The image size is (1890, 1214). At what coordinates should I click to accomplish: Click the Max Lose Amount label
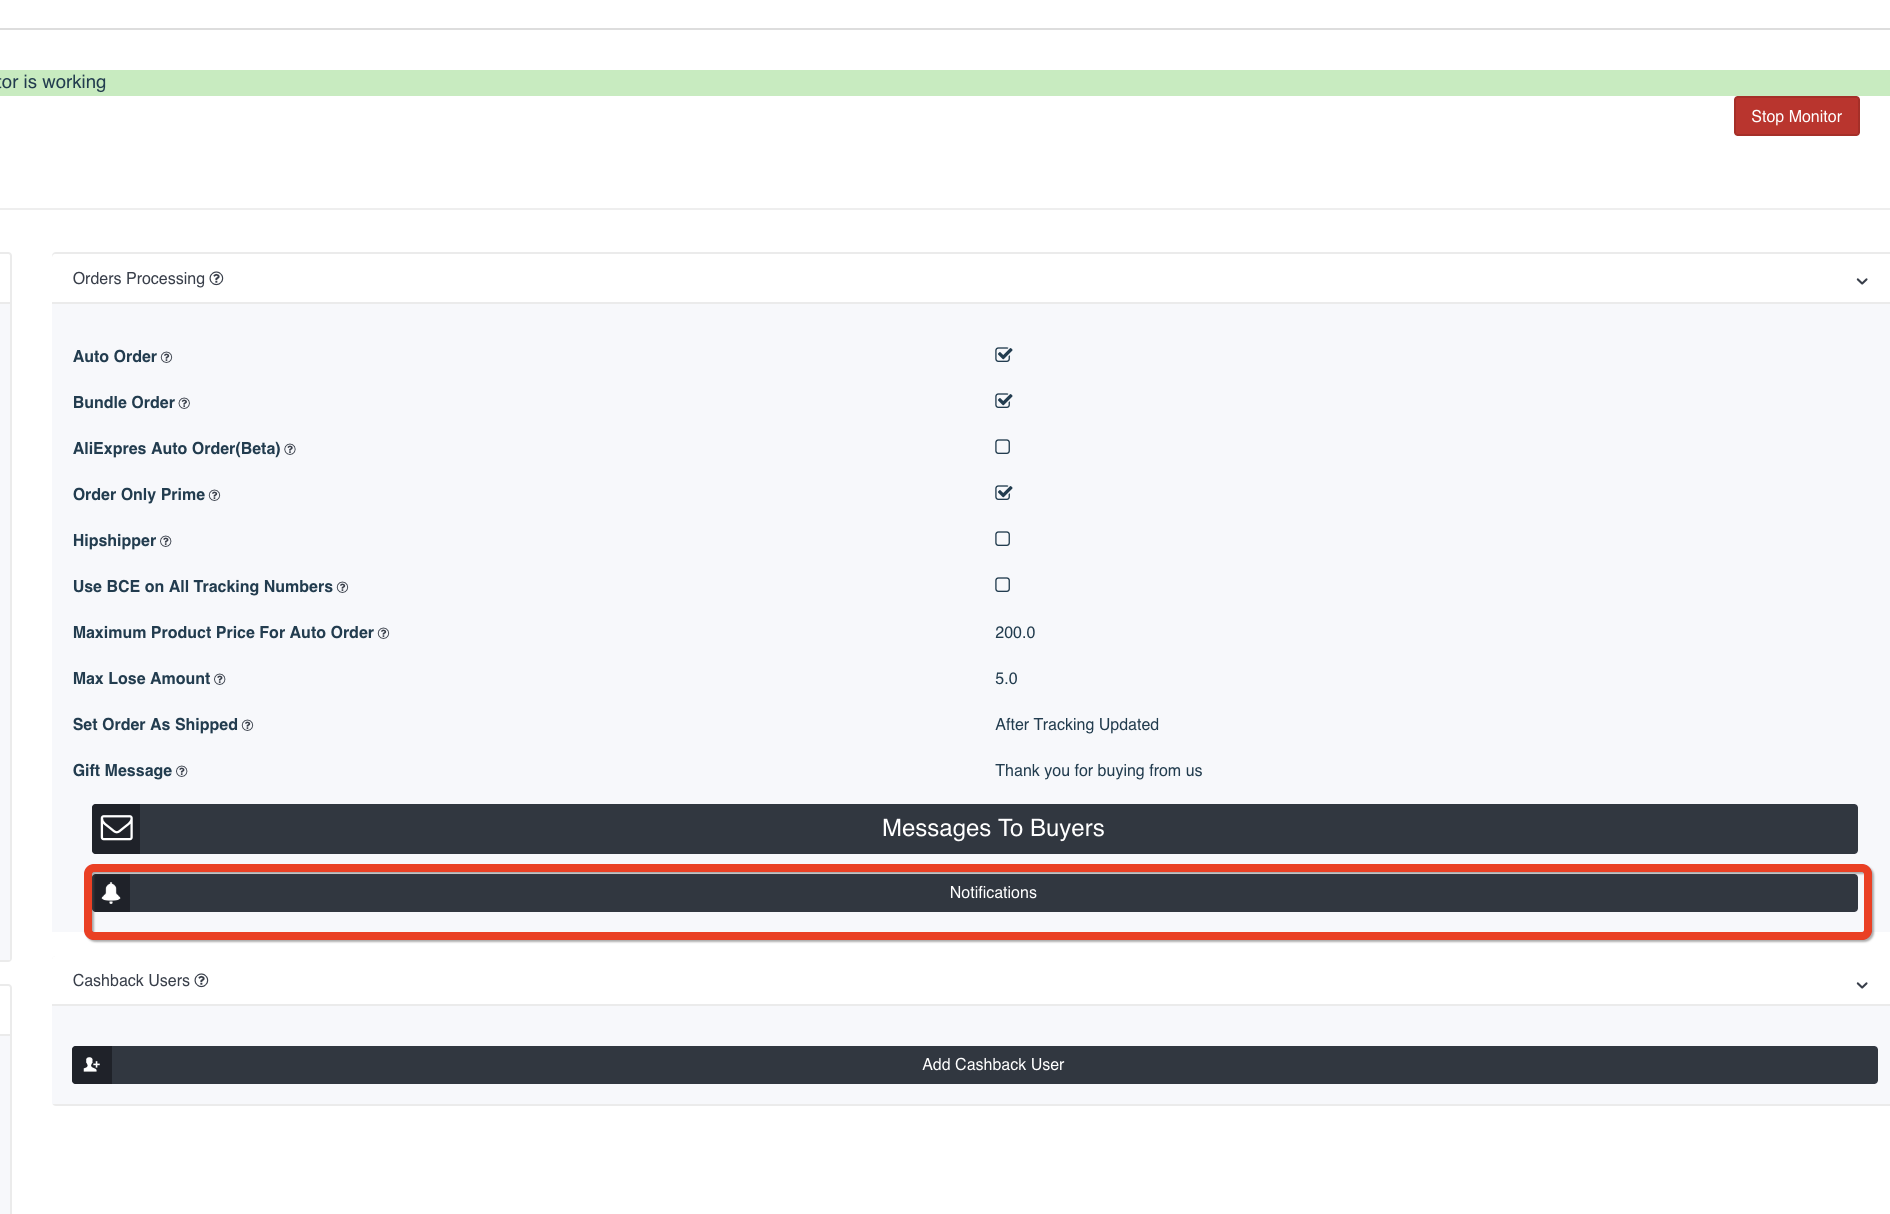[x=141, y=679]
